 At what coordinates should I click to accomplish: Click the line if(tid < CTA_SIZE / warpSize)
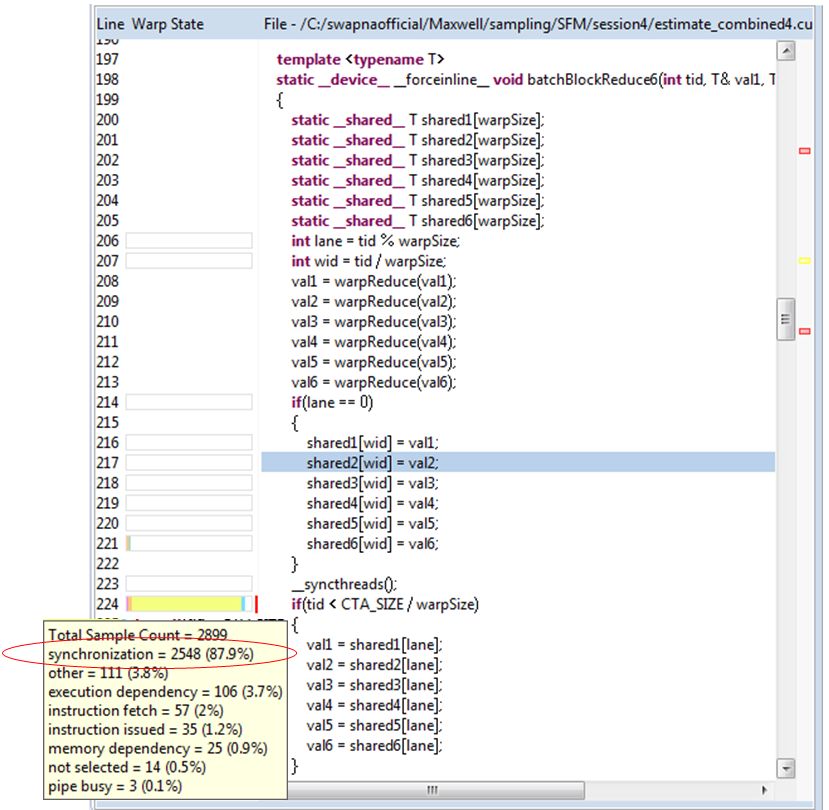click(x=385, y=604)
